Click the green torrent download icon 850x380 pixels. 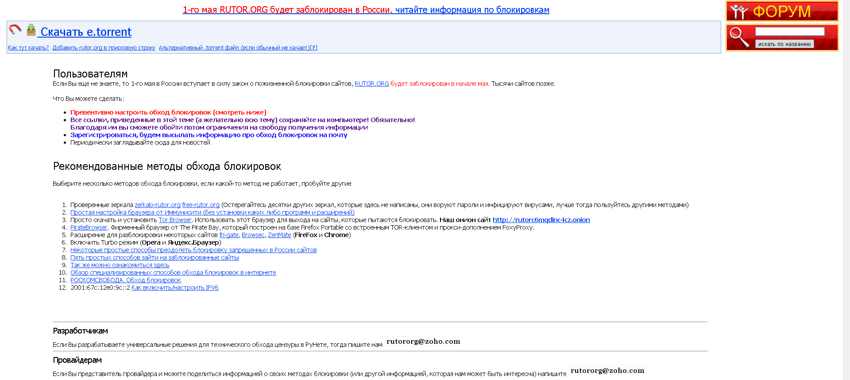click(x=31, y=29)
